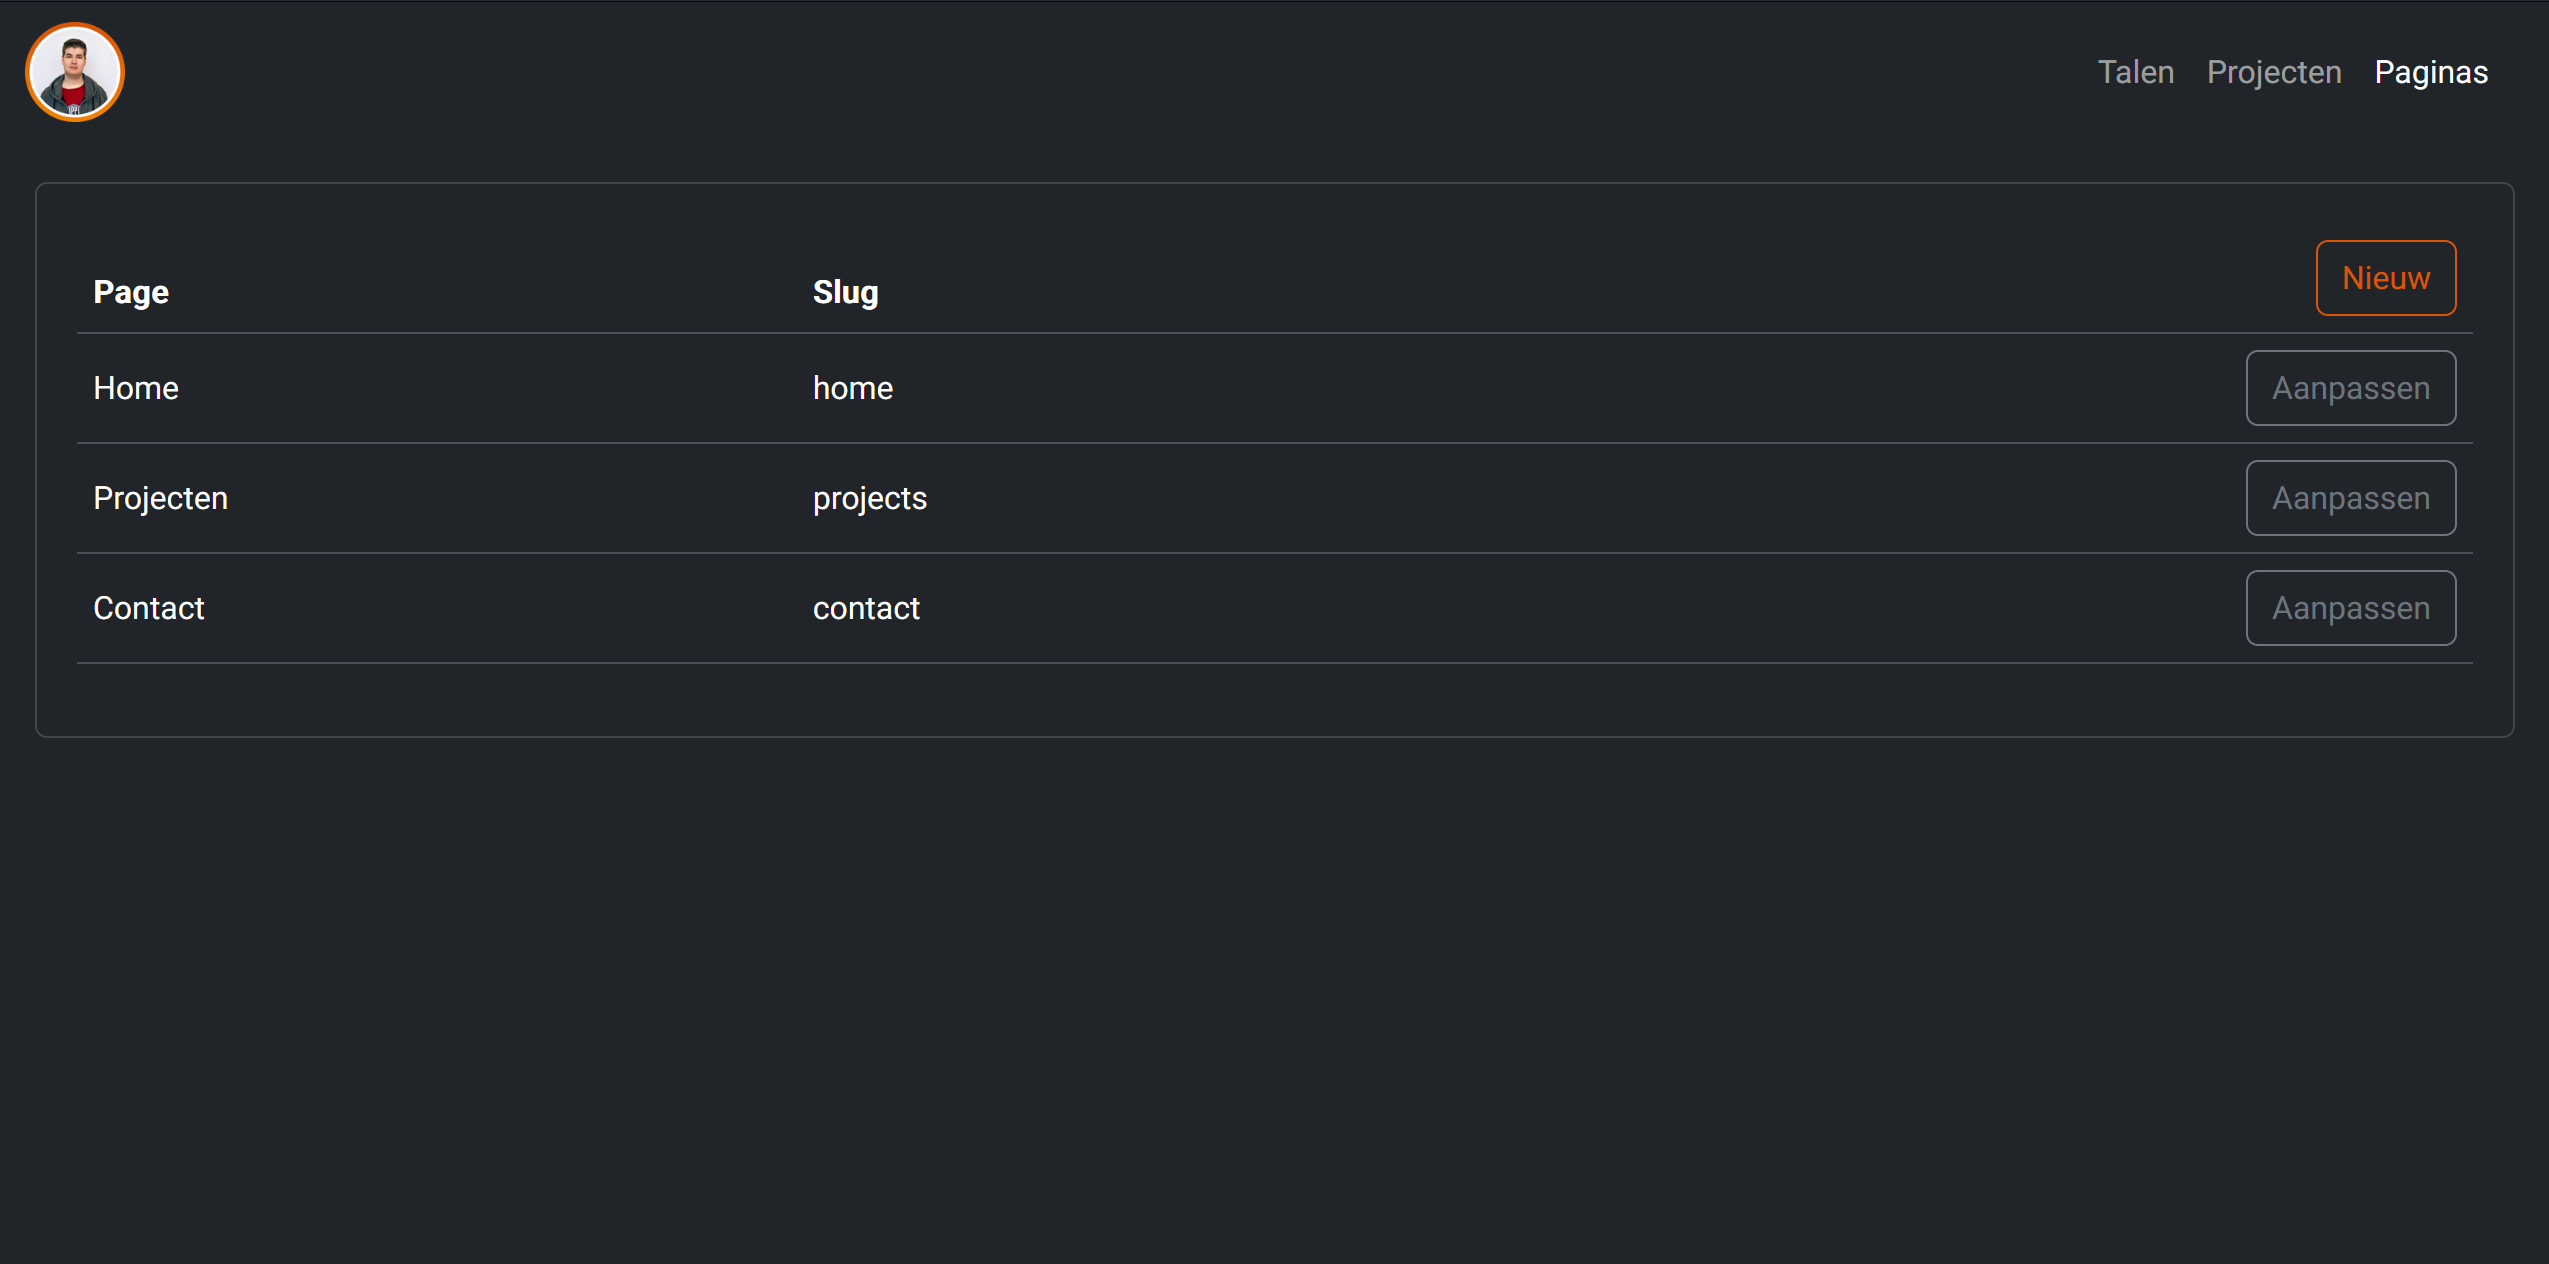Go to Projecten in top navigation
This screenshot has width=2549, height=1264.
2273,72
